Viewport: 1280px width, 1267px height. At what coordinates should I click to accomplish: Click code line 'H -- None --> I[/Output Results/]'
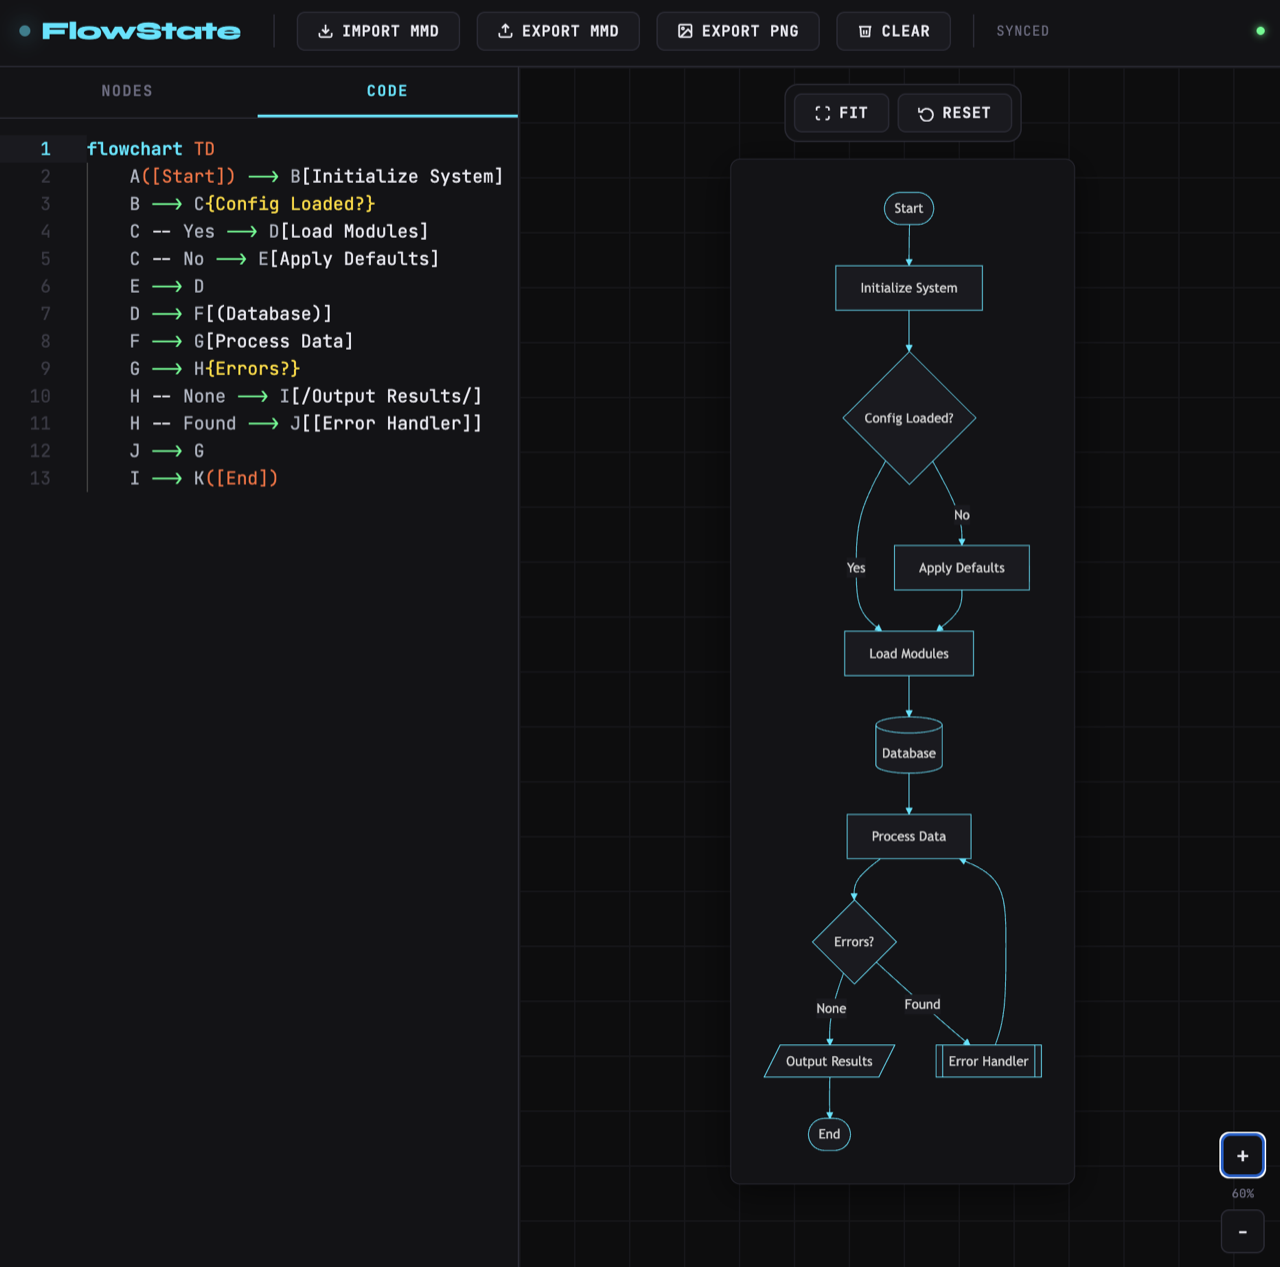point(306,396)
